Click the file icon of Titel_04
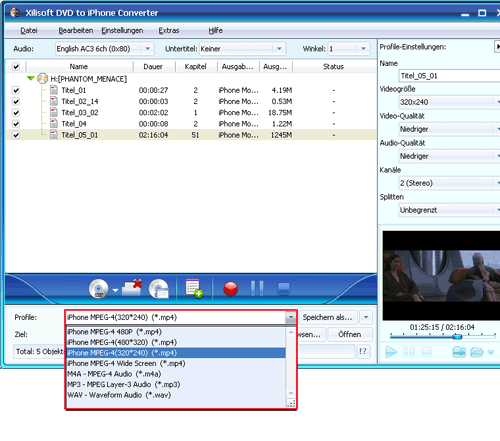 (x=54, y=124)
